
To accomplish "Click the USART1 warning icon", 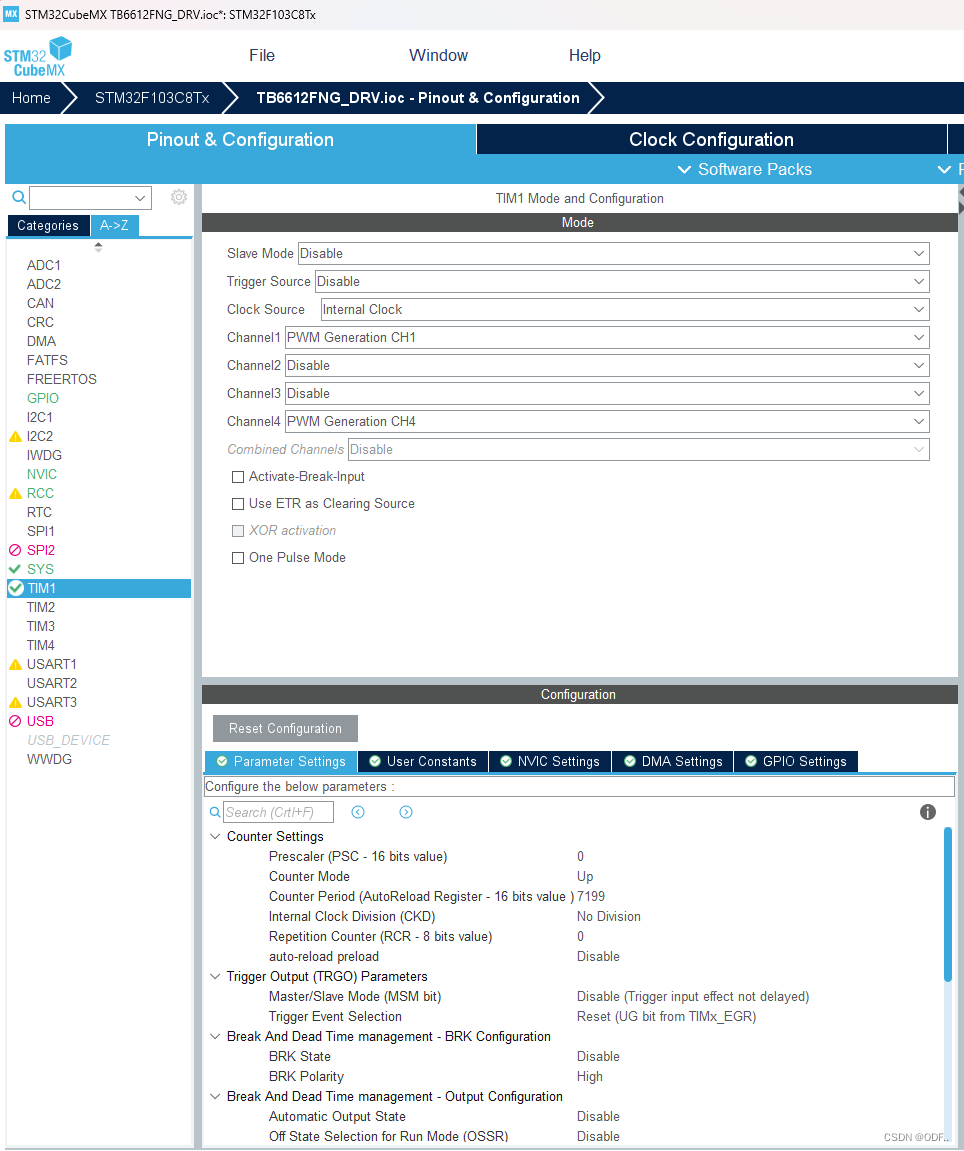I will point(15,664).
